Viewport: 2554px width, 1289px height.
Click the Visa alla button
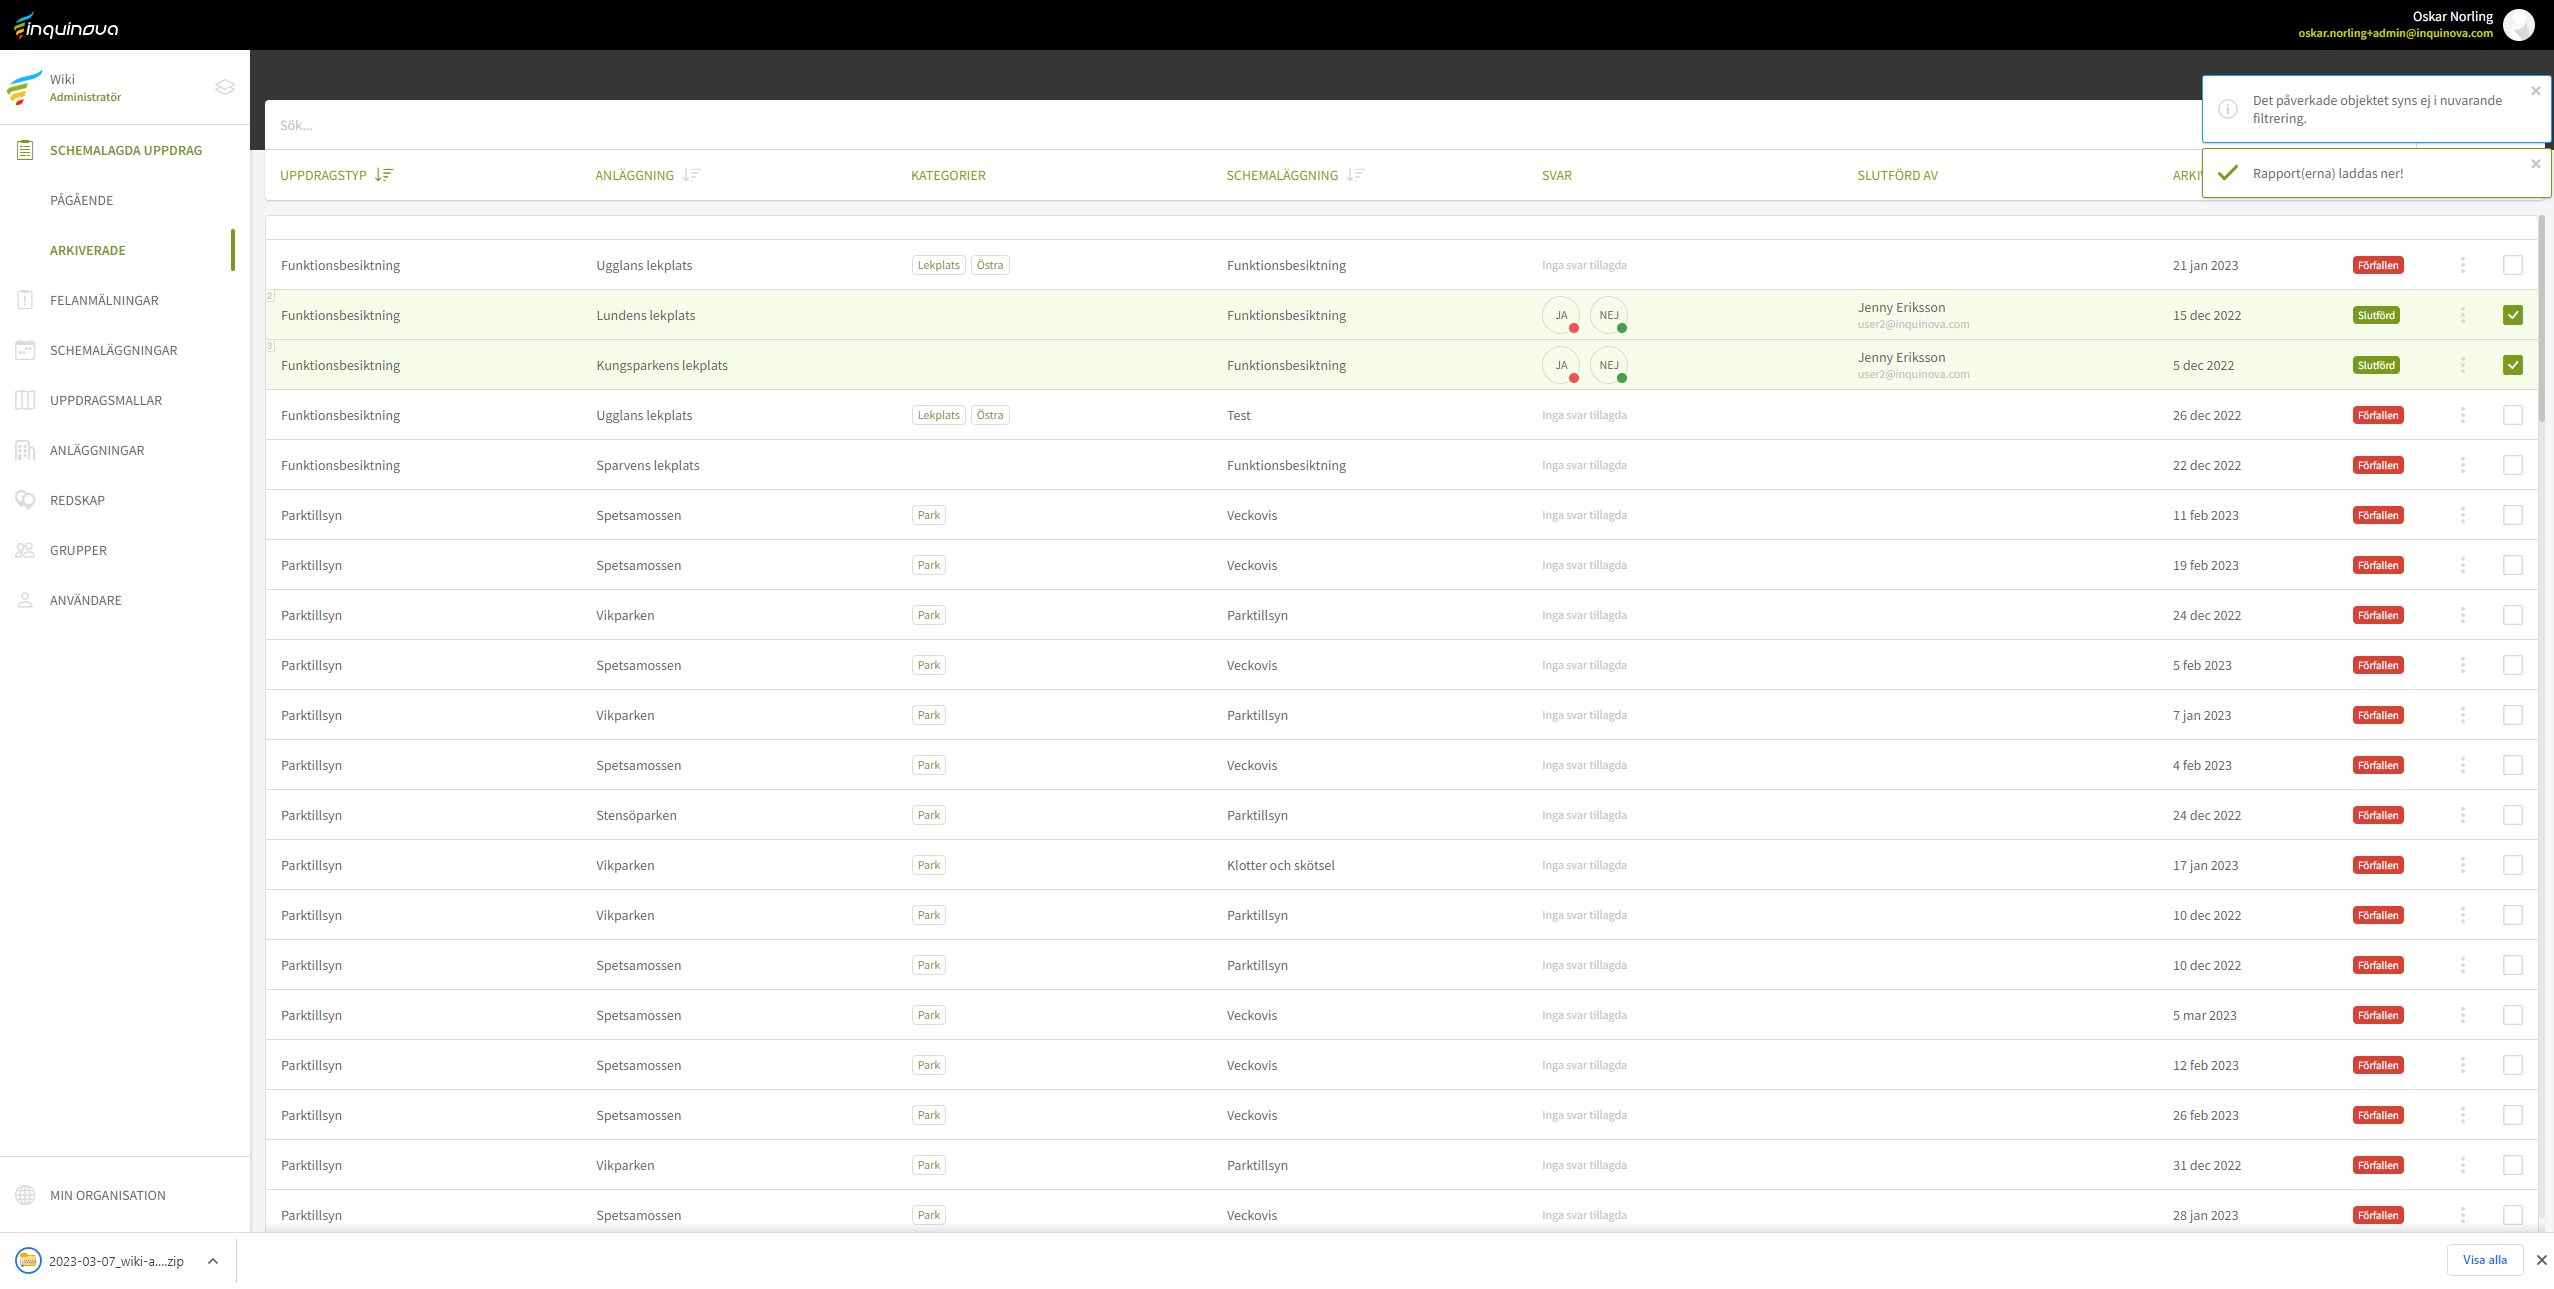(2484, 1260)
